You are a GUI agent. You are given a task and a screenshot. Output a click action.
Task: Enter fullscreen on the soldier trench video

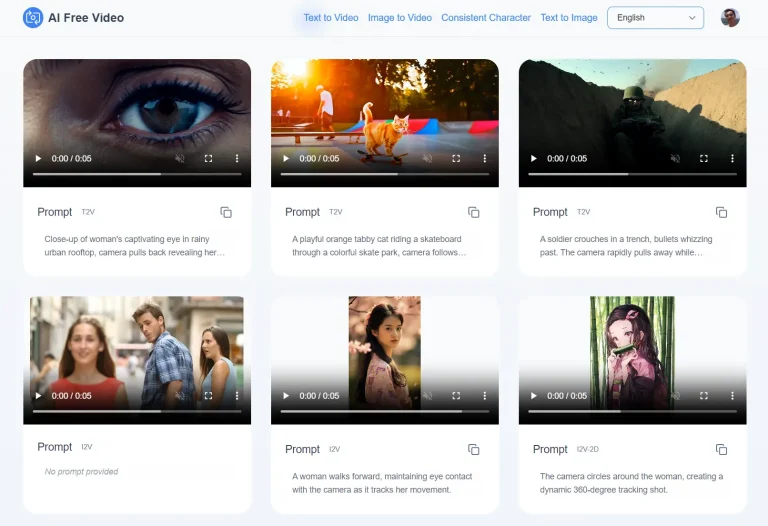coord(704,158)
